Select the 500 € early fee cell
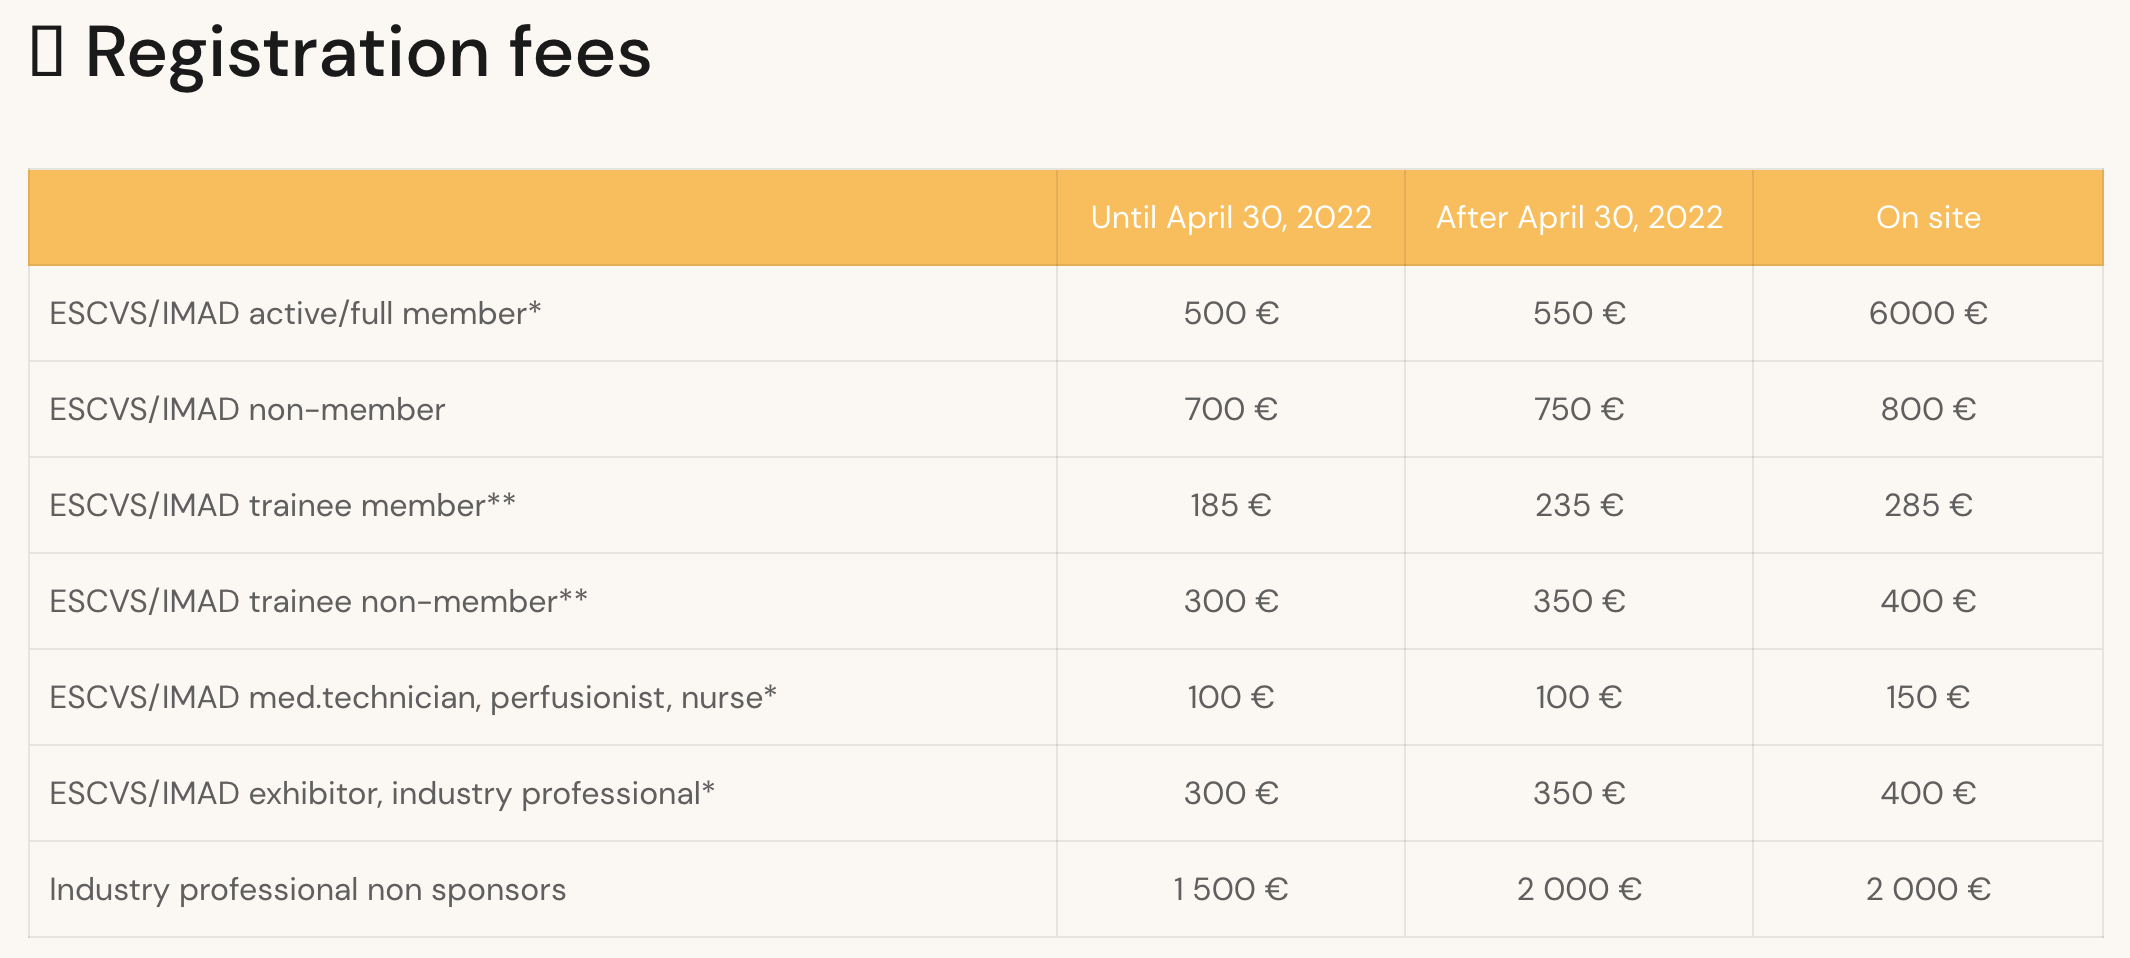Screen dimensions: 2130x958 click(1230, 313)
